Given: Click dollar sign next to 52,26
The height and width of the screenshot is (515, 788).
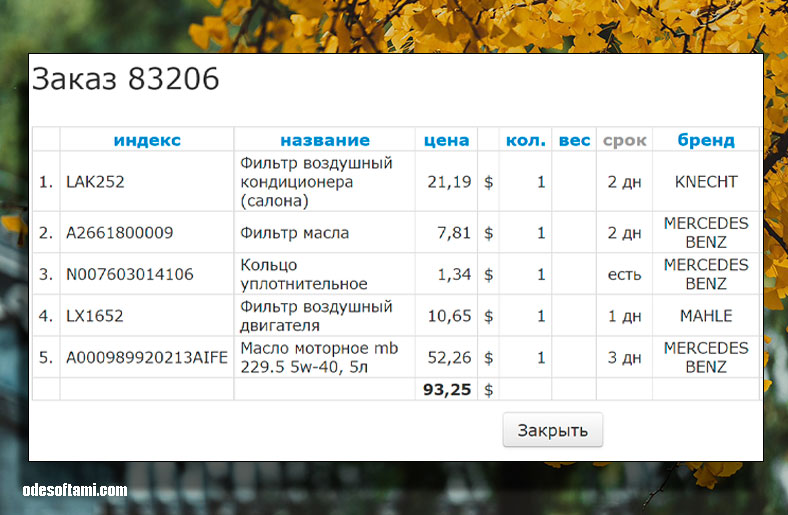Looking at the screenshot, I should tap(488, 358).
